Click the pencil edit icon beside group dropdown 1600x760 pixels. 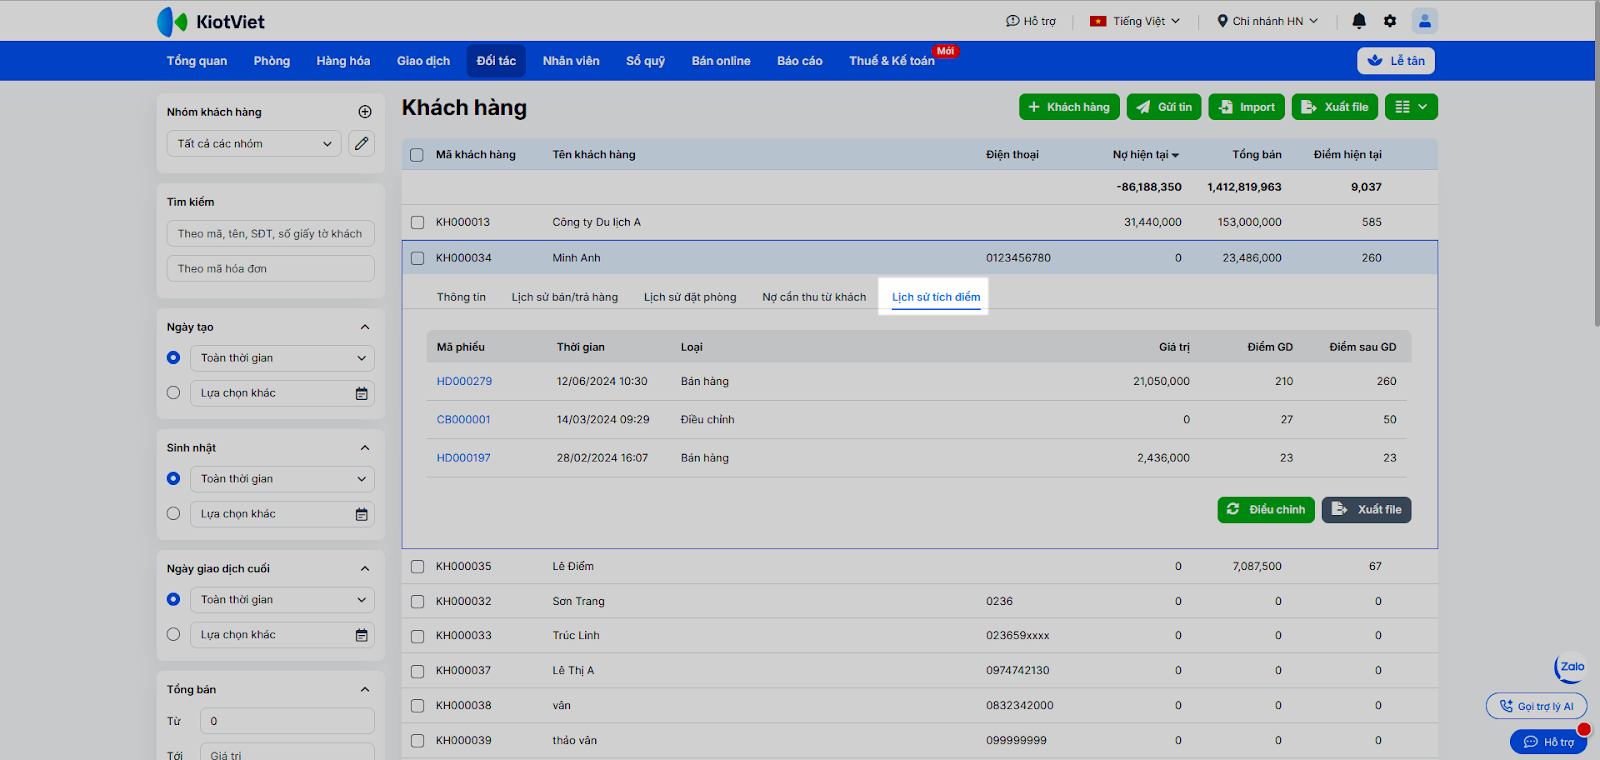click(362, 144)
